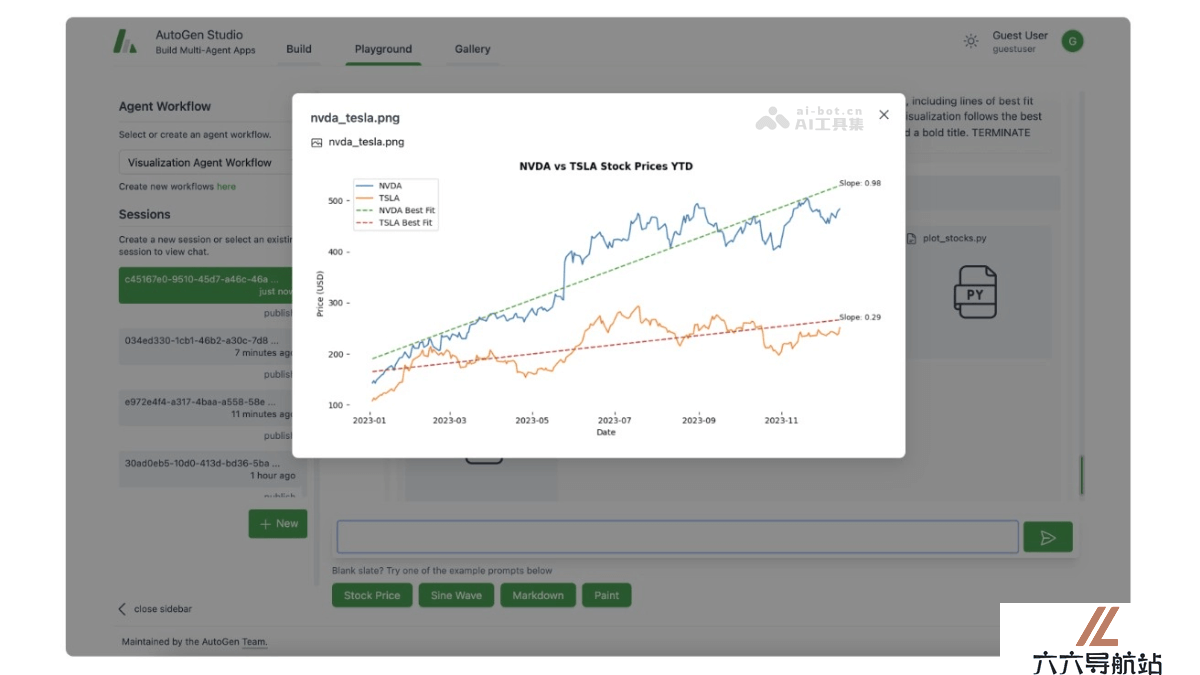1200x675 pixels.
Task: Select session c45167e0-9510-45d7-a46c
Action: pyautogui.click(x=205, y=285)
